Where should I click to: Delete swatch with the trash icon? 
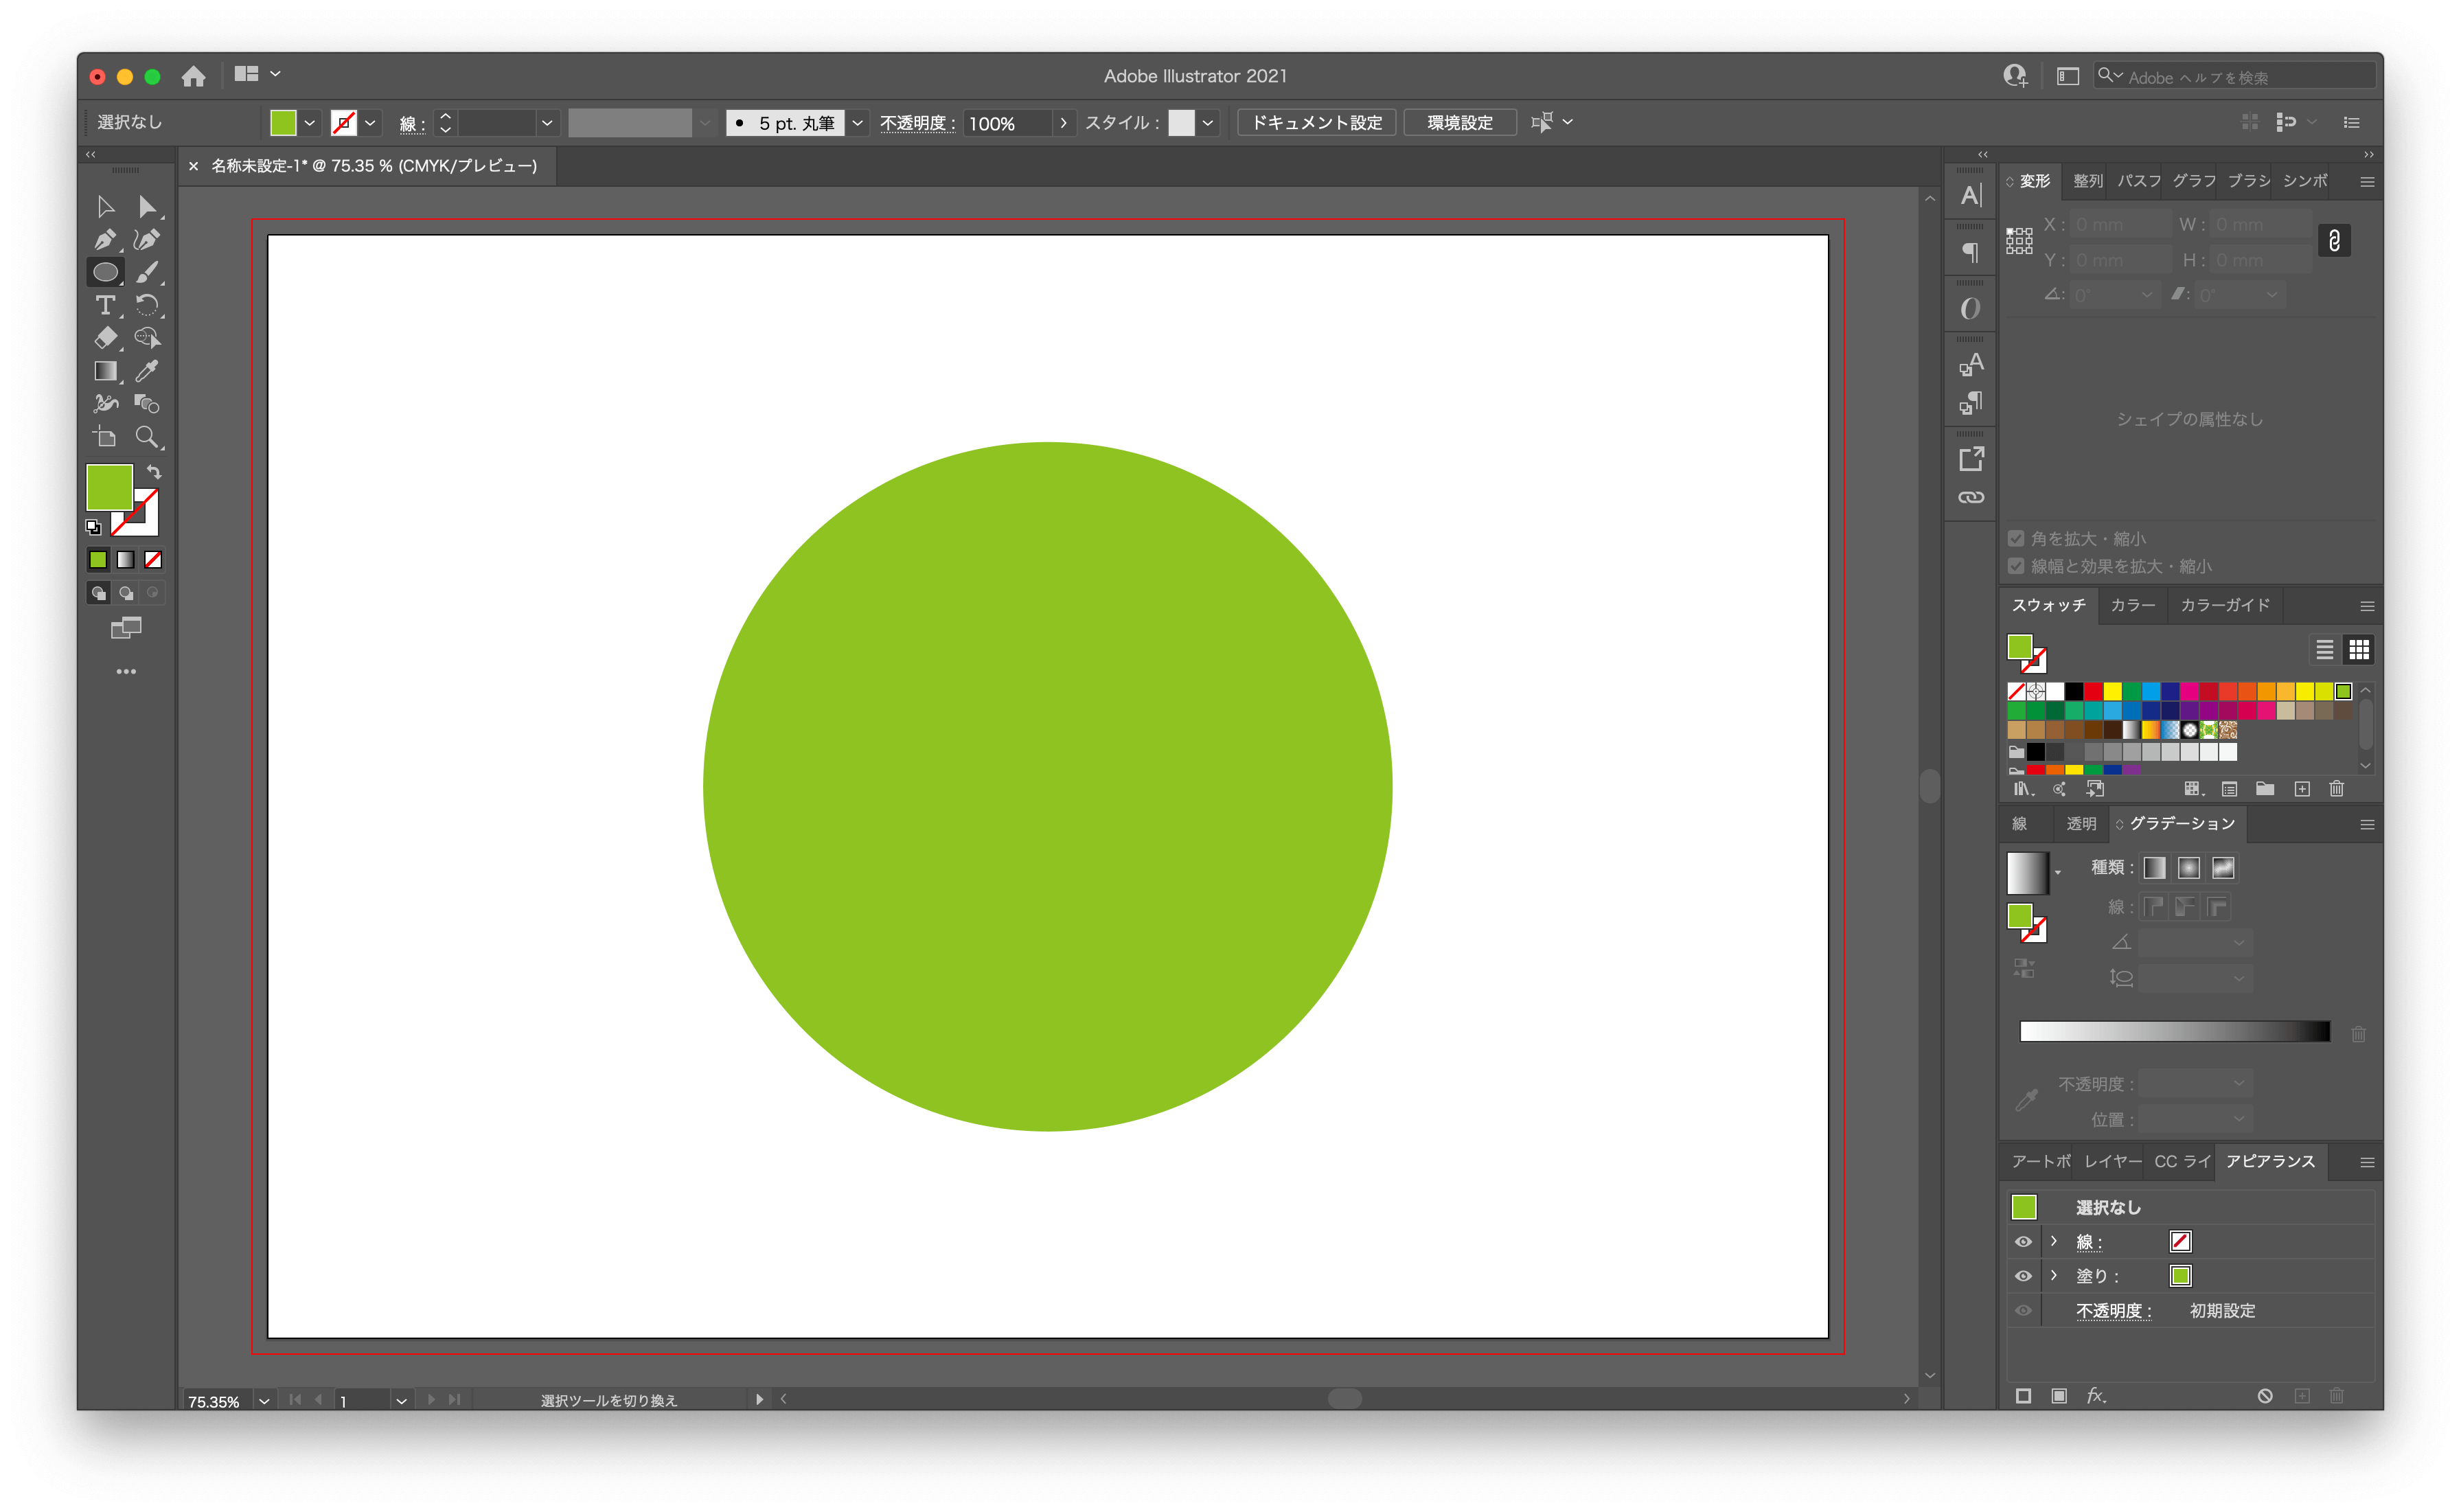[x=2336, y=789]
